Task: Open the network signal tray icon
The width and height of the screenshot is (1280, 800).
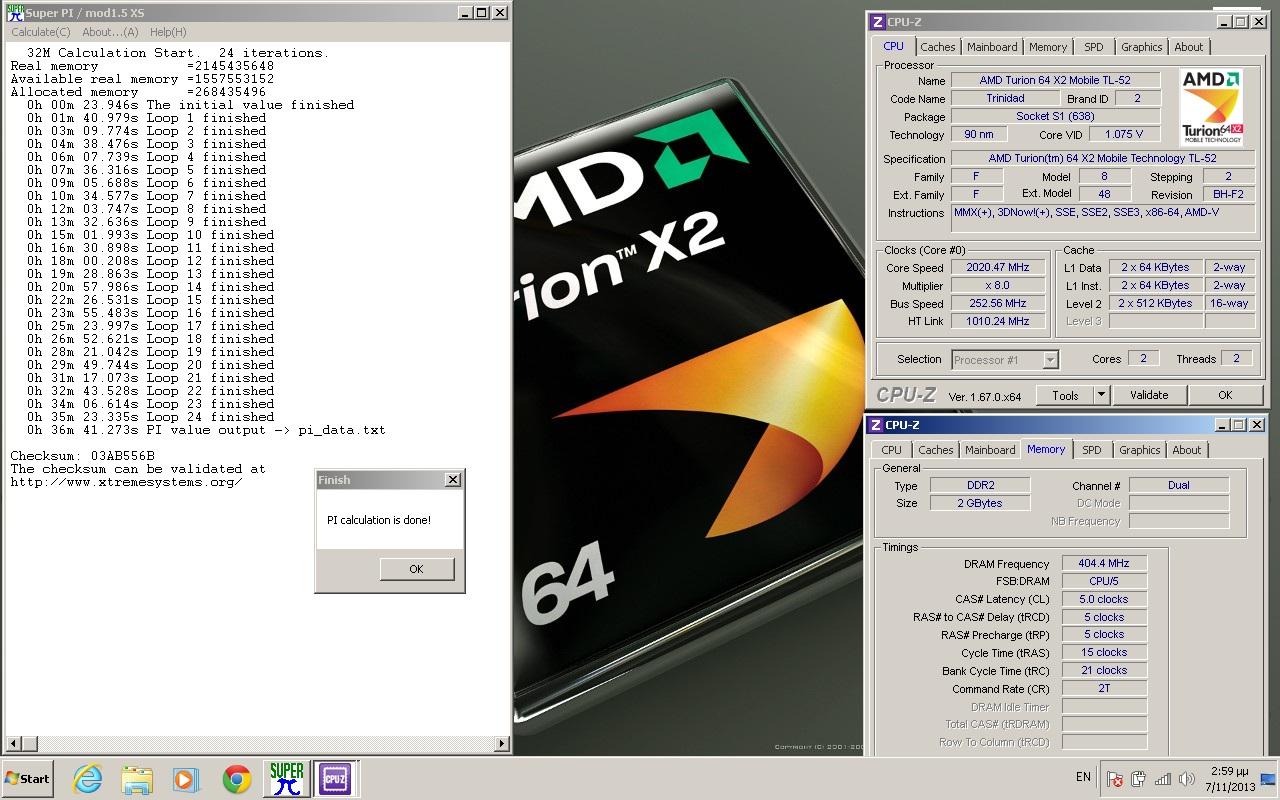Action: tap(1163, 779)
